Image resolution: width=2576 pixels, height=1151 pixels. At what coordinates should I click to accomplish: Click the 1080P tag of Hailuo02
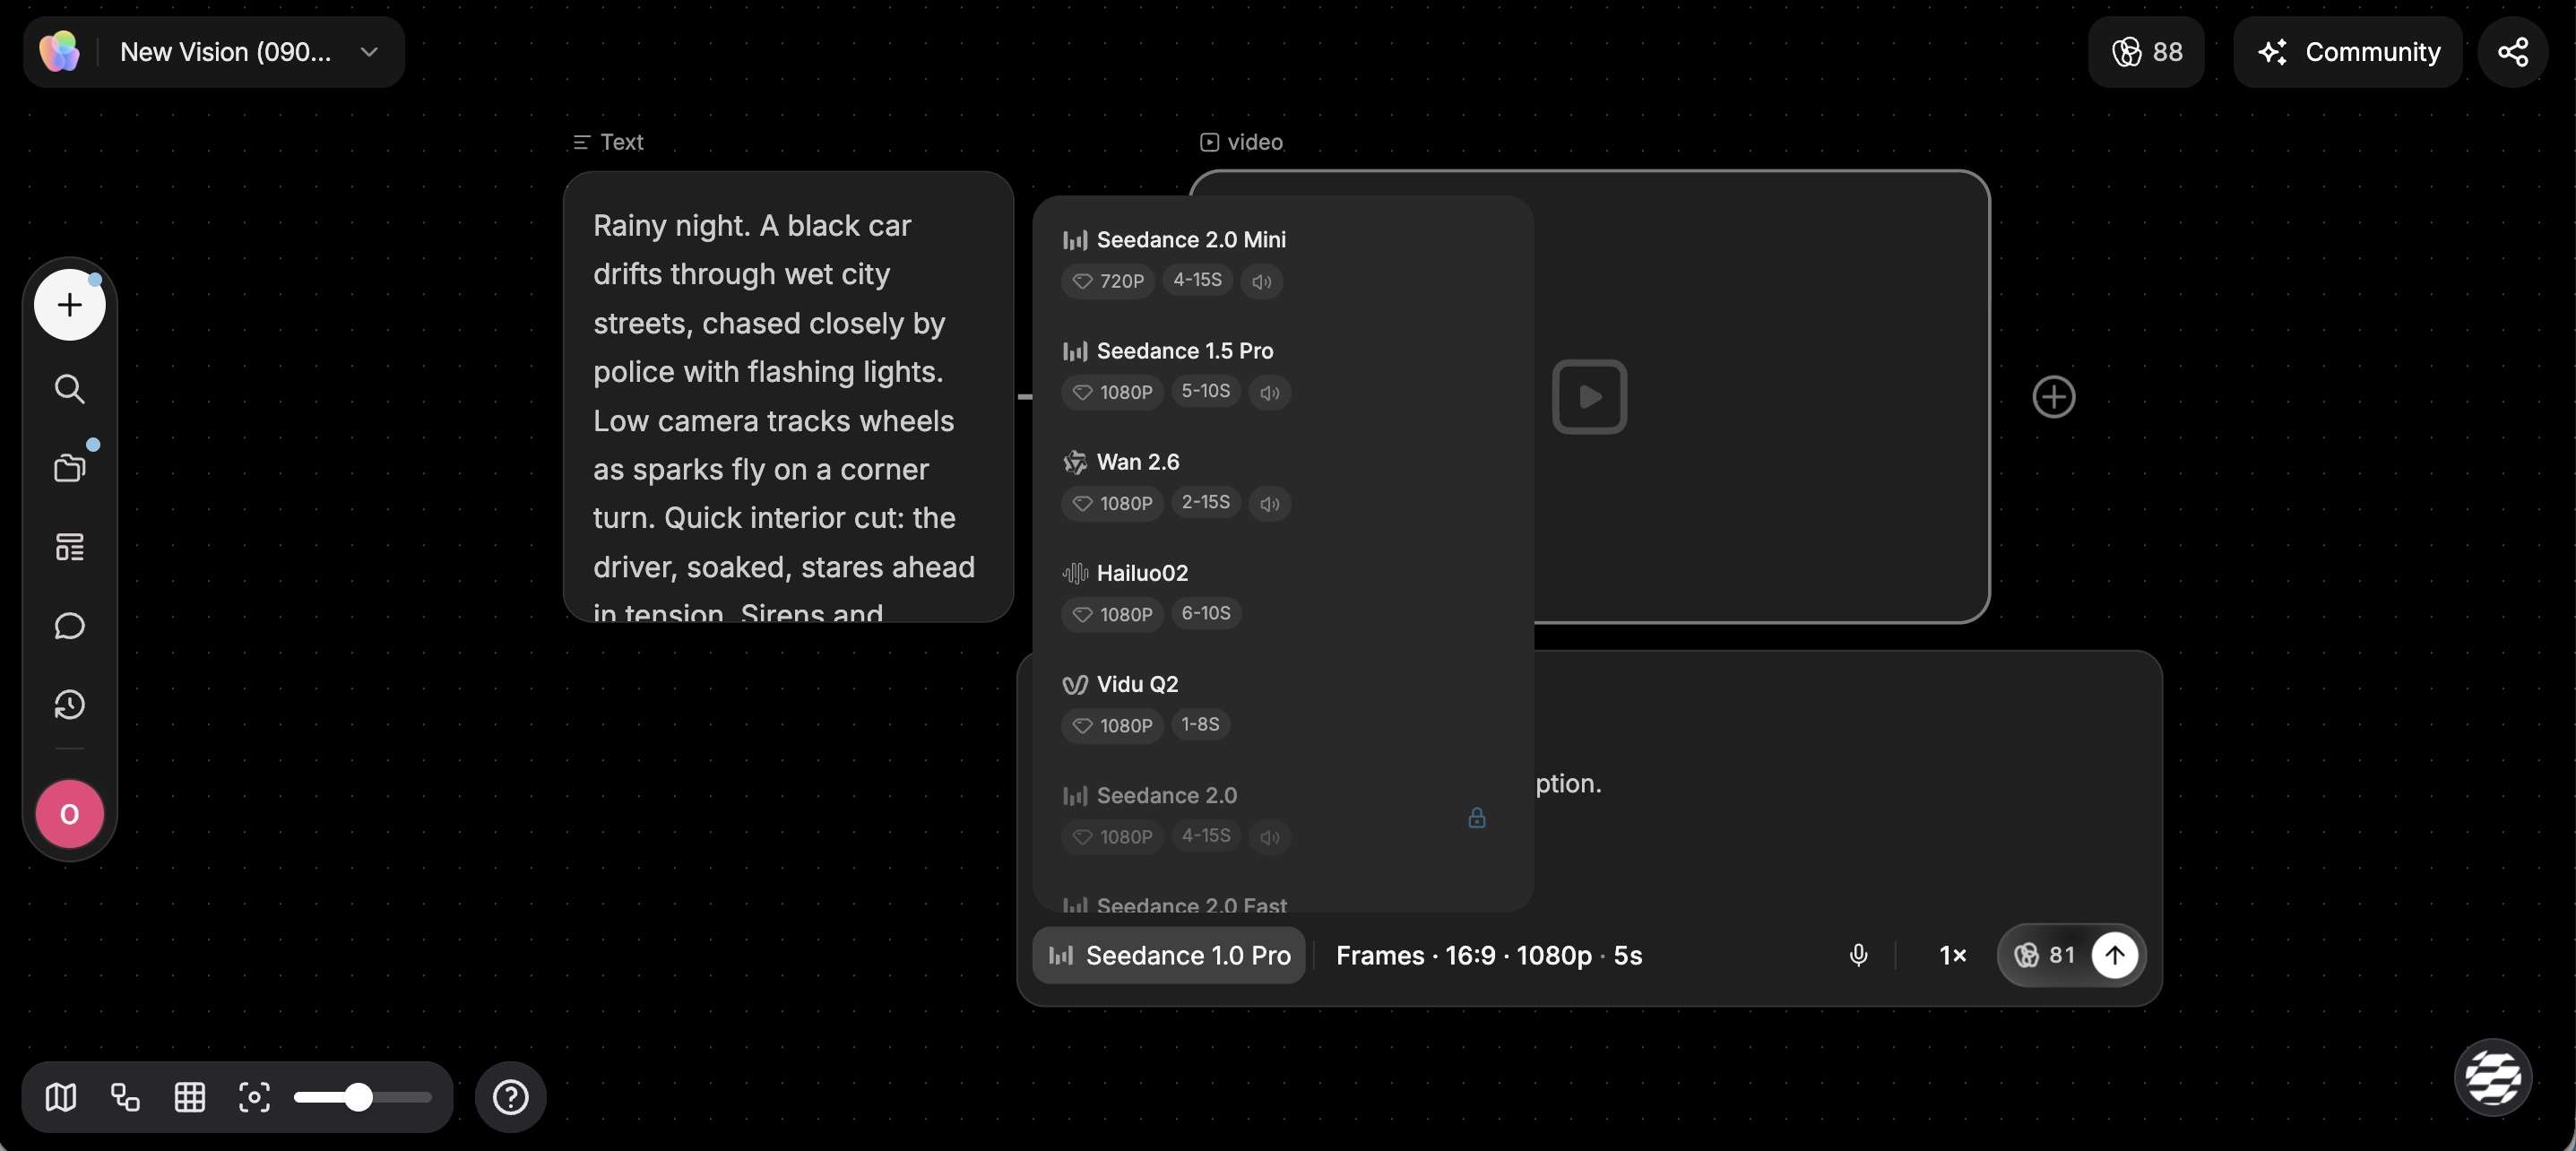pos(1112,614)
